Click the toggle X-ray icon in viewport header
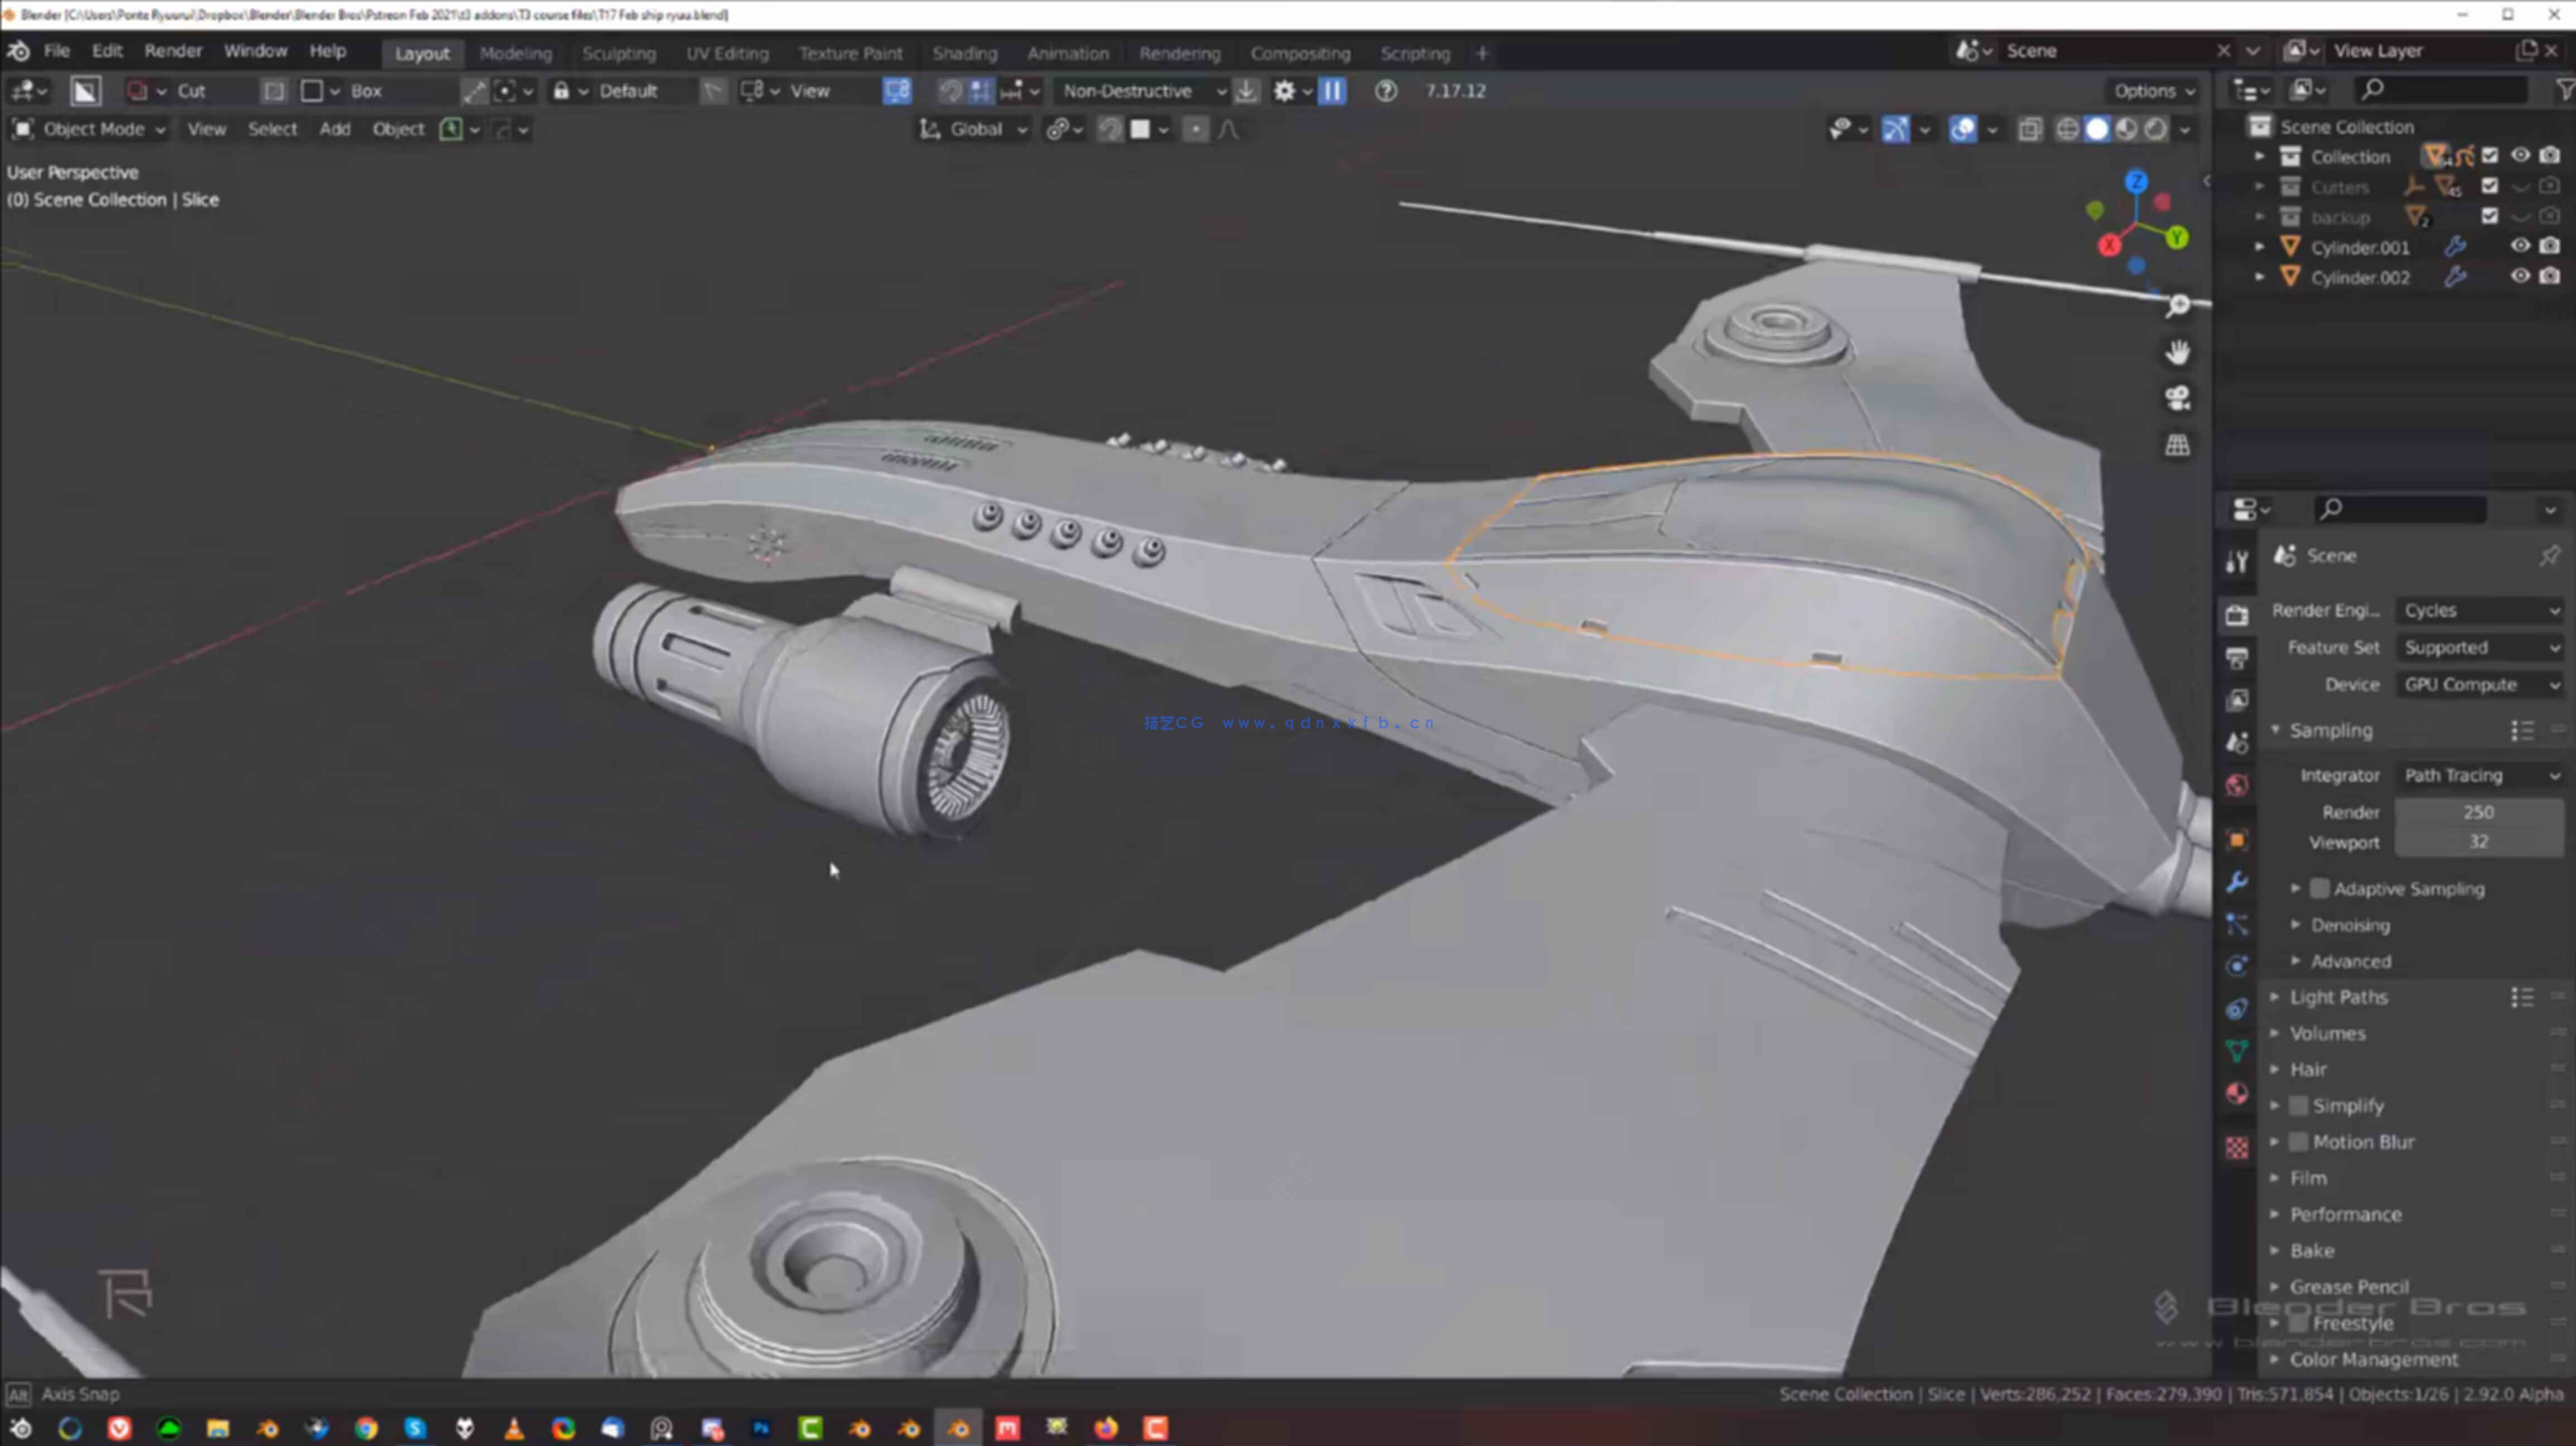The height and width of the screenshot is (1446, 2576). [2031, 129]
